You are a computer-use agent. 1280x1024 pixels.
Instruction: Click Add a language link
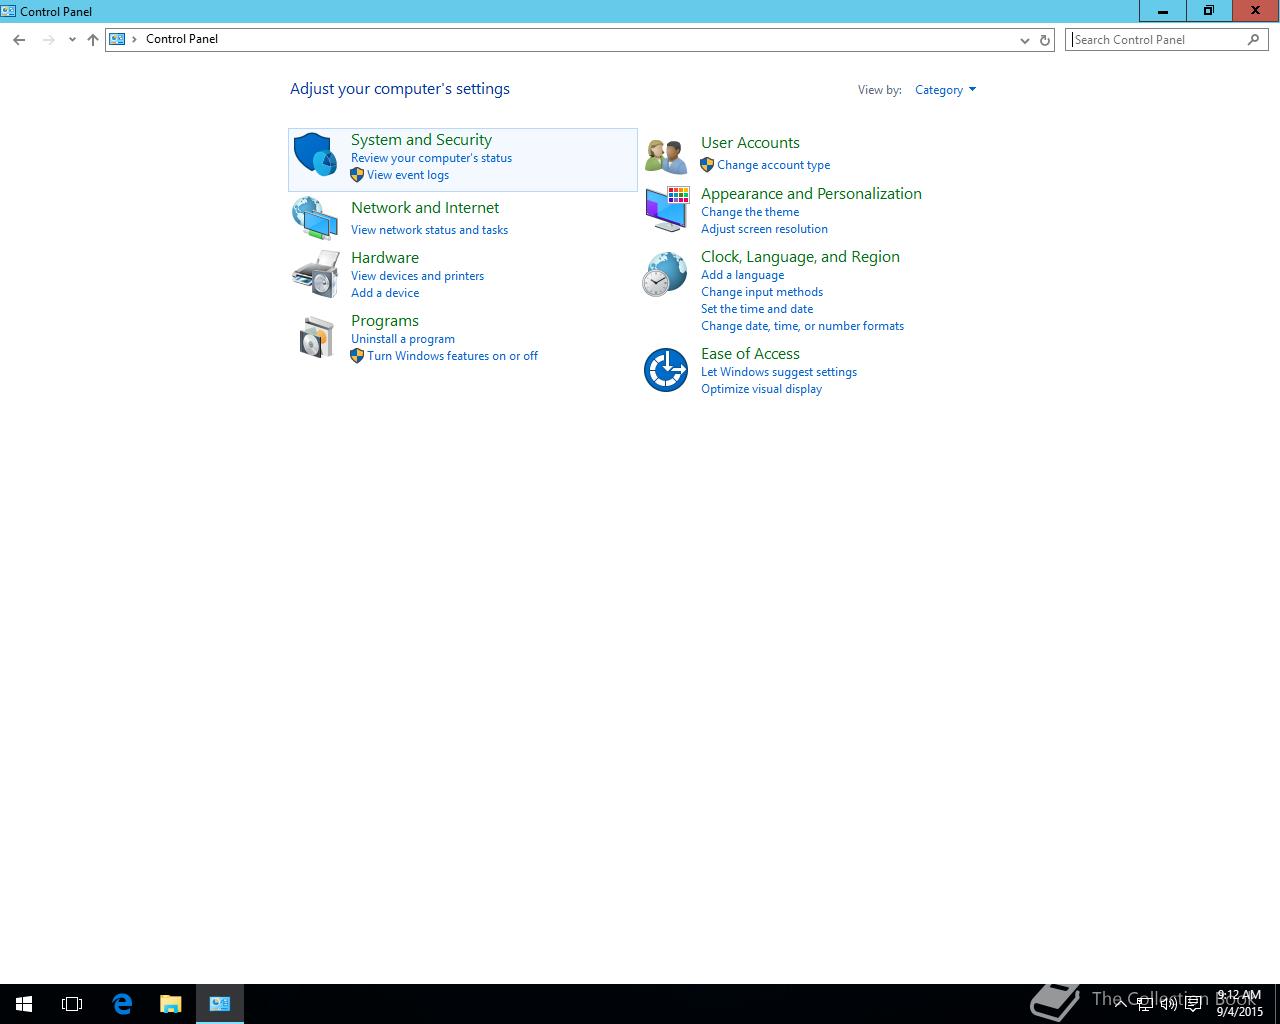[x=742, y=275]
